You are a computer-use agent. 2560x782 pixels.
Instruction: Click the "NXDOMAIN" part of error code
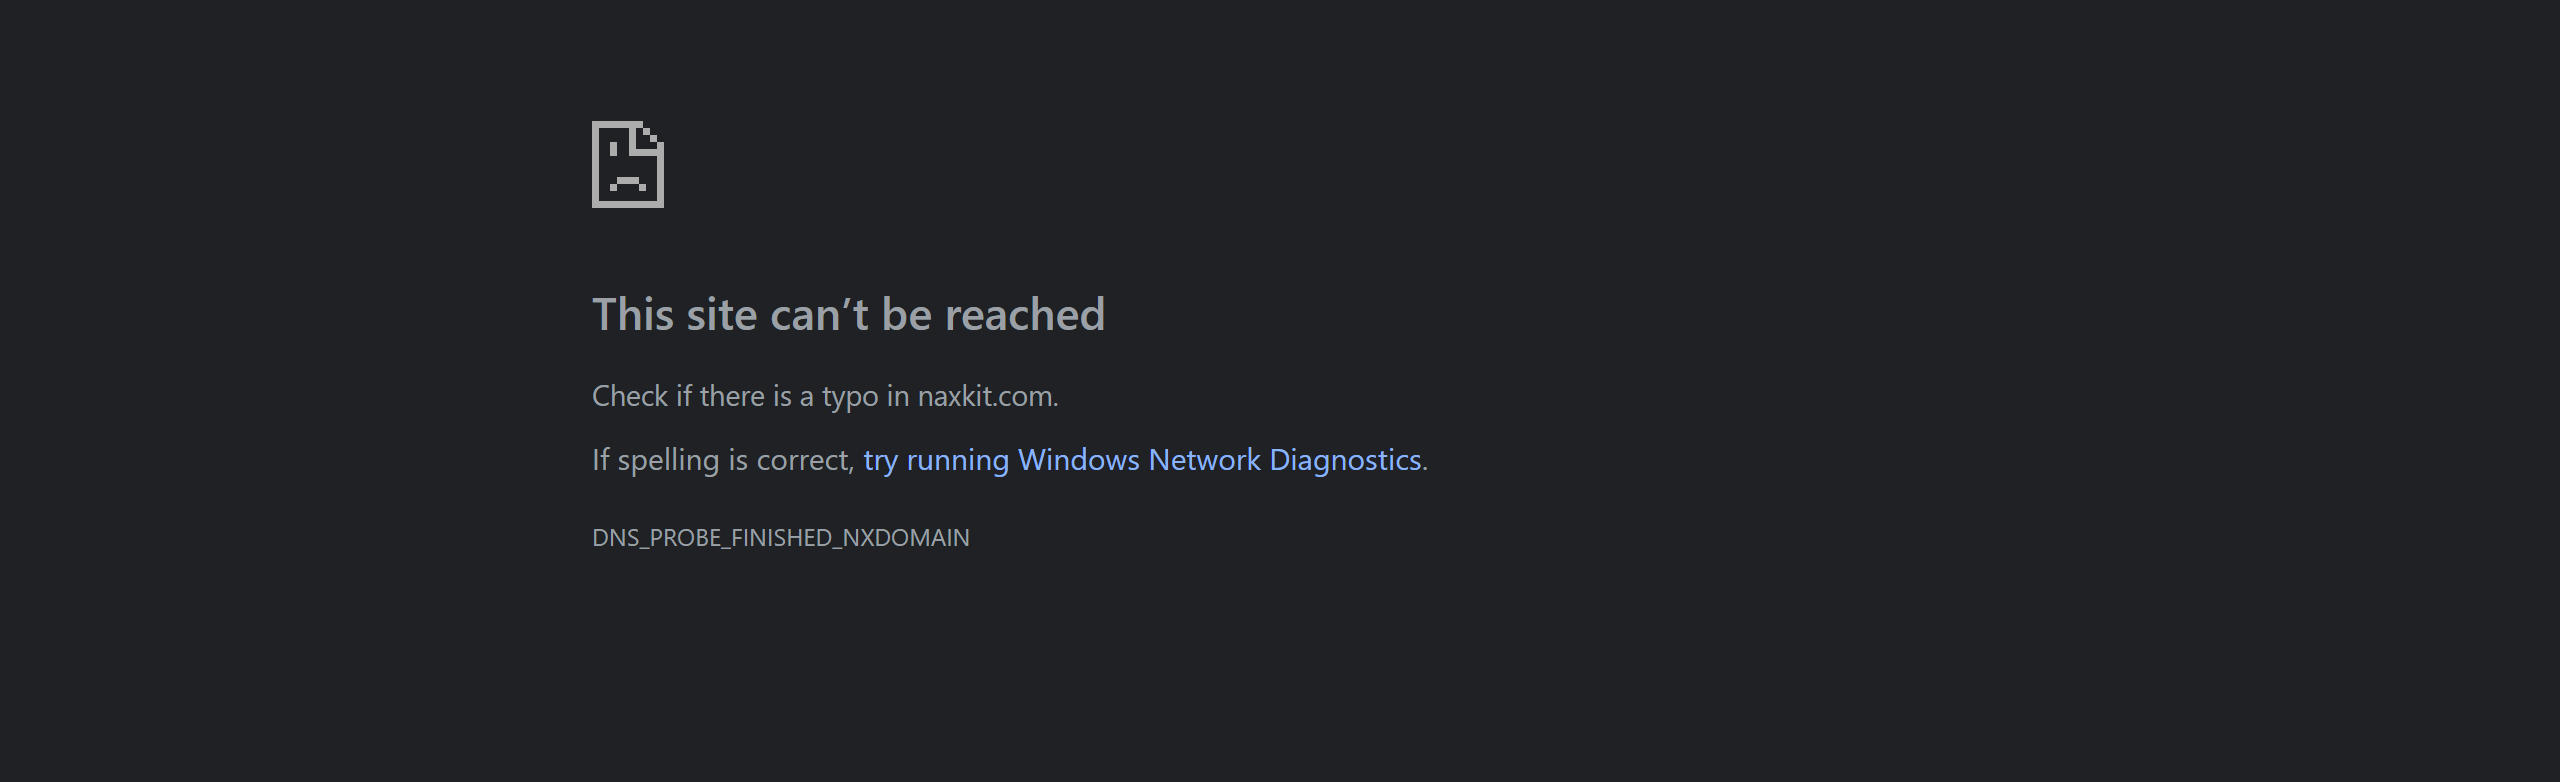pyautogui.click(x=906, y=538)
